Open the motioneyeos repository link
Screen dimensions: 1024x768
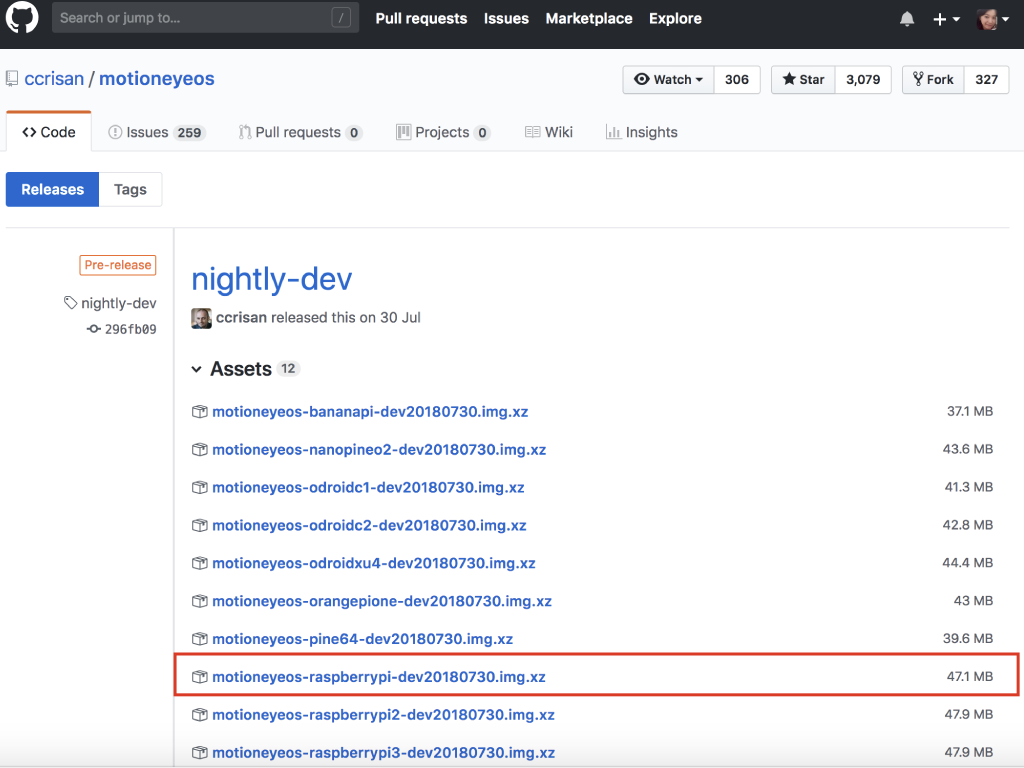tap(157, 78)
